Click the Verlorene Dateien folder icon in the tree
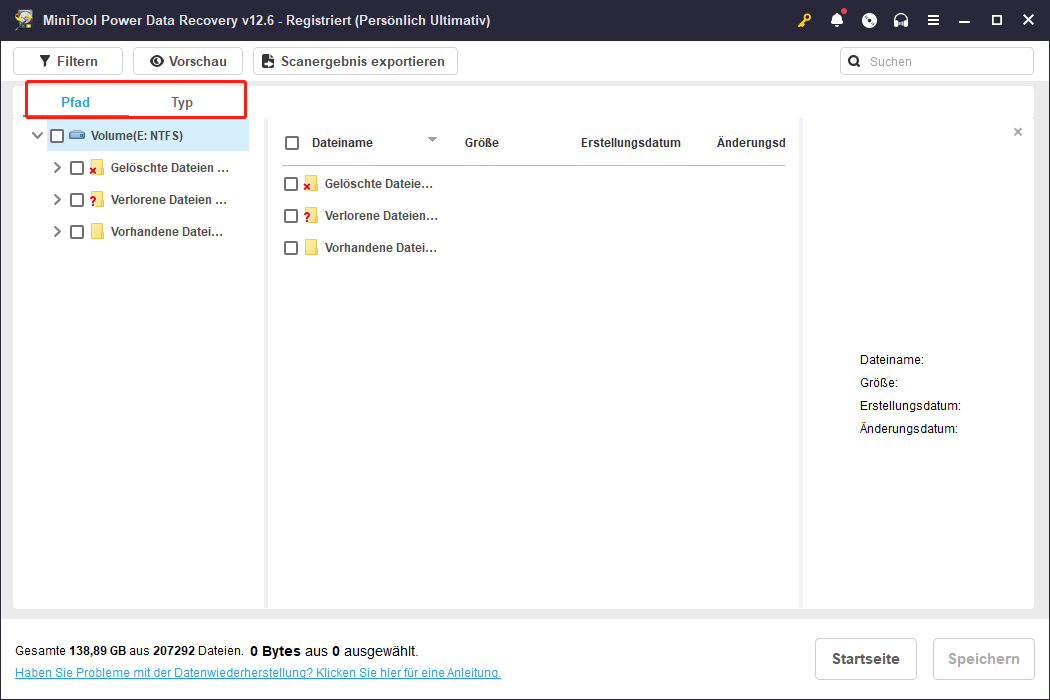Image resolution: width=1050 pixels, height=700 pixels. [x=96, y=200]
